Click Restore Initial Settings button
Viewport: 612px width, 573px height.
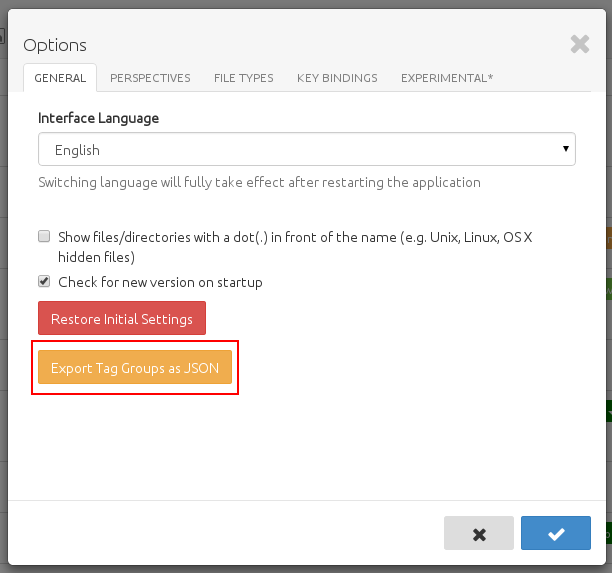point(122,318)
